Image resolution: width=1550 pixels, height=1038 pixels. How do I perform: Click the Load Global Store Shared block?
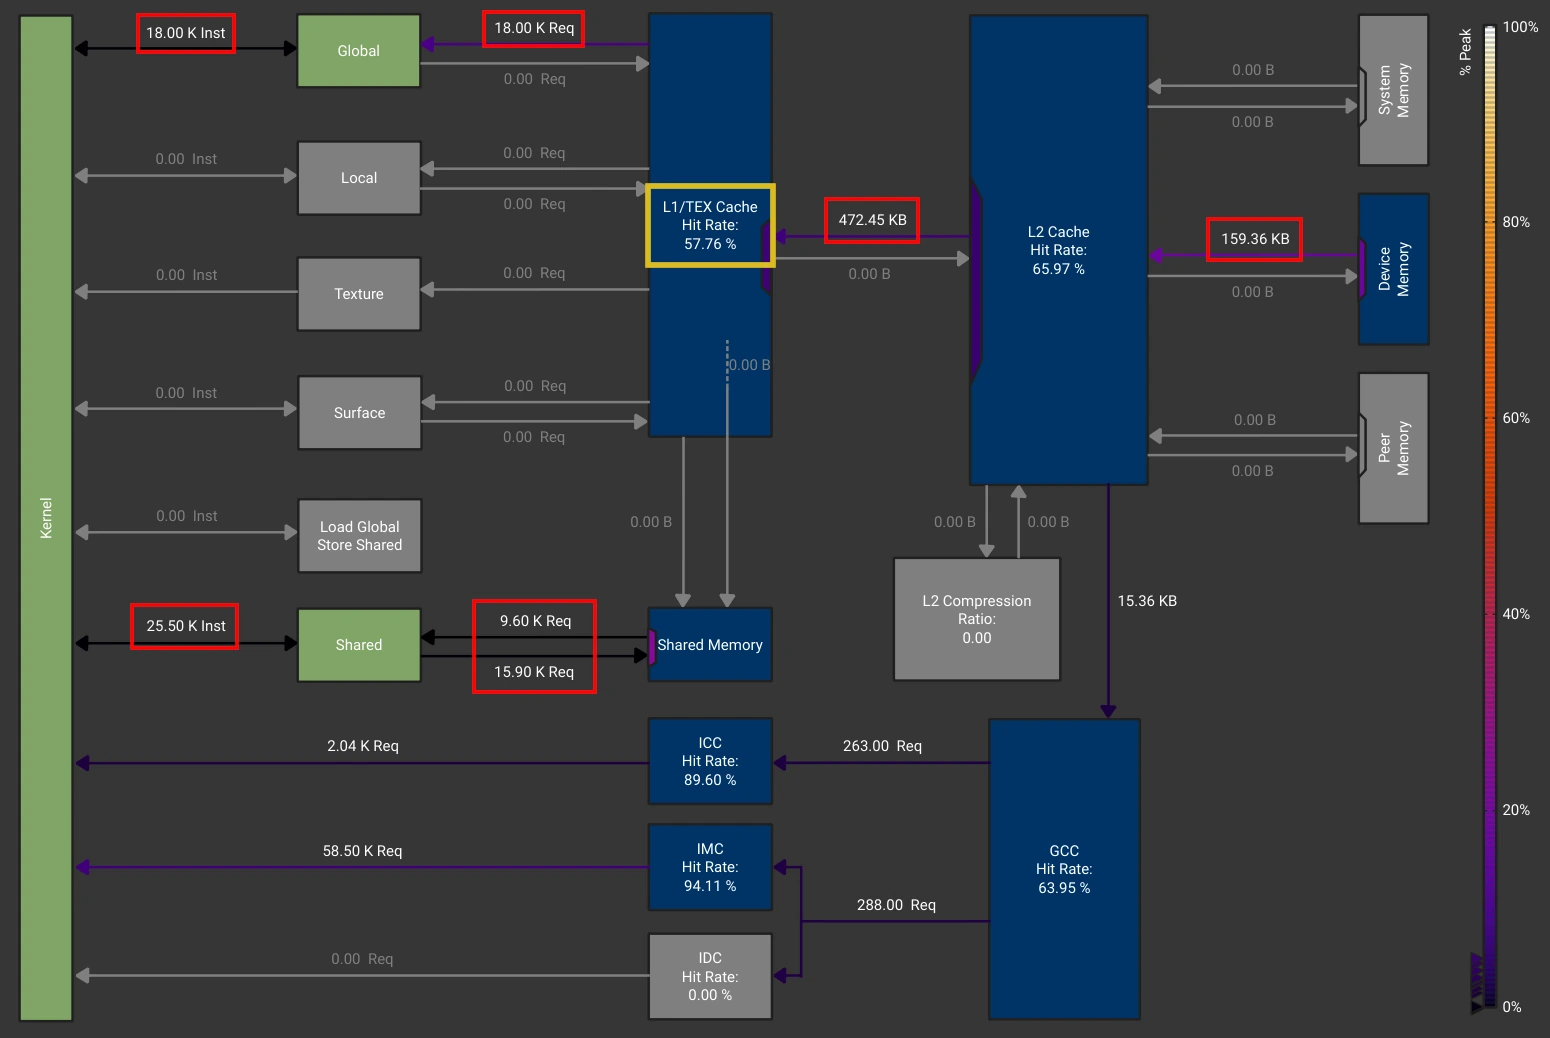(x=359, y=536)
